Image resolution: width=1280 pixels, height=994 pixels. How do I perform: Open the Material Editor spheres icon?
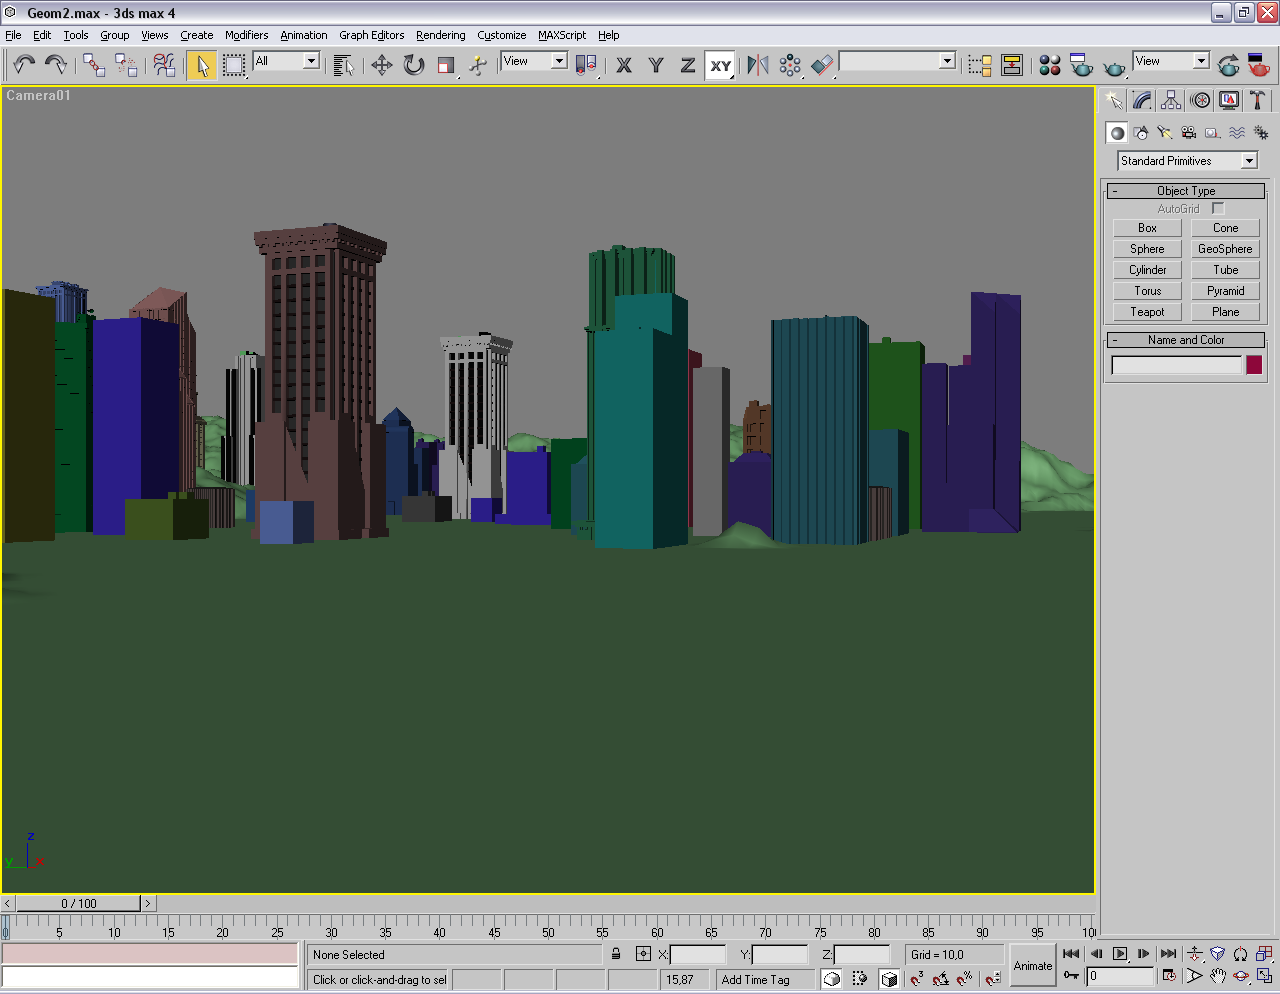click(x=1049, y=65)
